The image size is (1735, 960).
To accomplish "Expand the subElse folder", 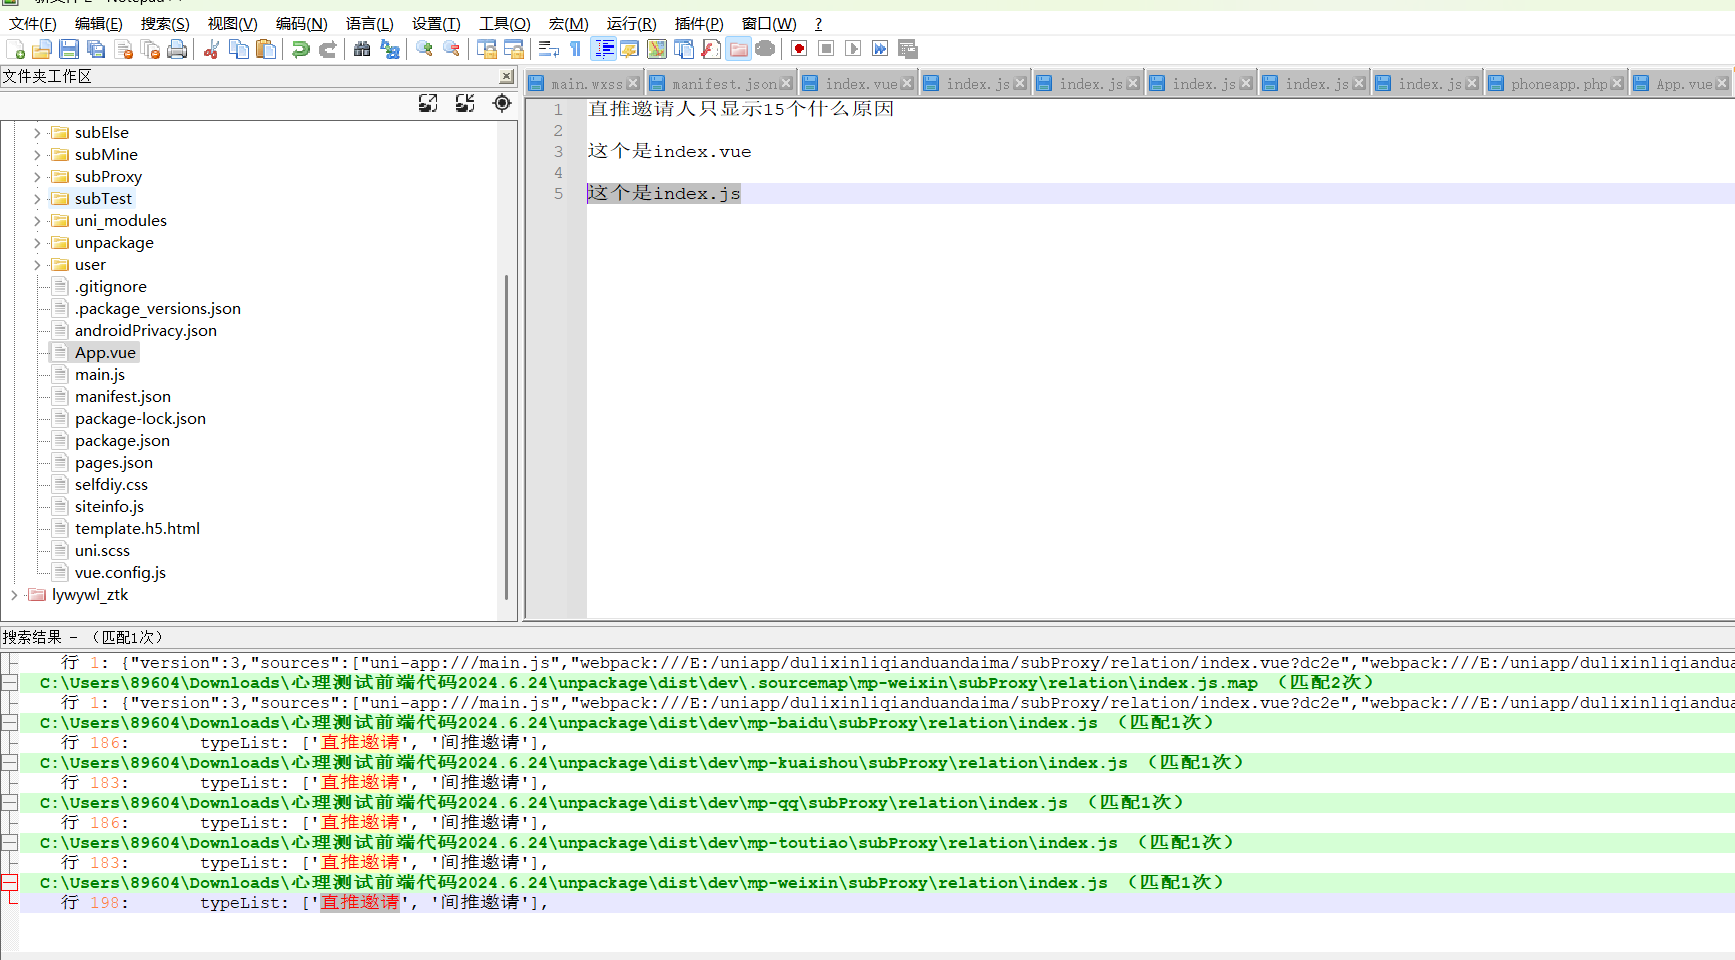I will [37, 133].
